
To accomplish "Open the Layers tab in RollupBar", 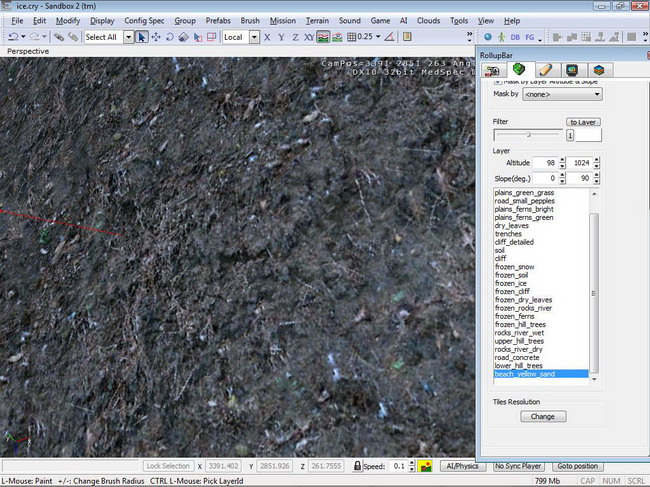I will (599, 70).
